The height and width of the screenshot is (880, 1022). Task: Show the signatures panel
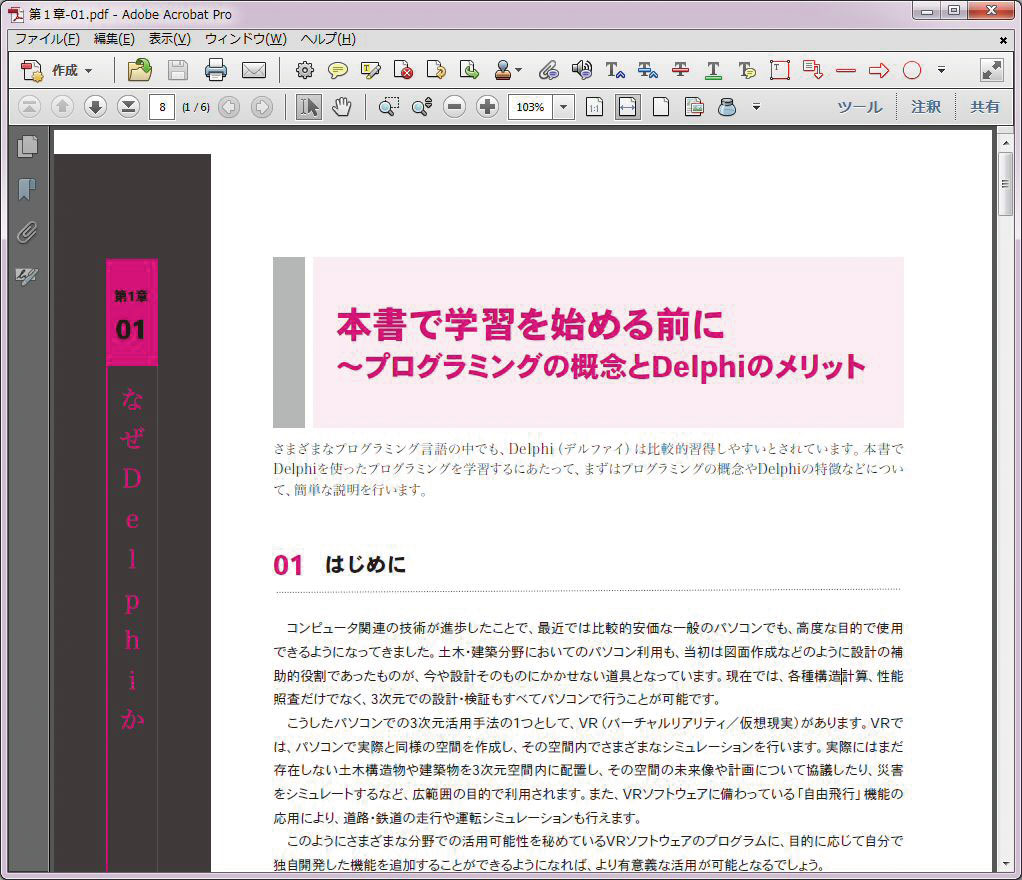[x=27, y=276]
